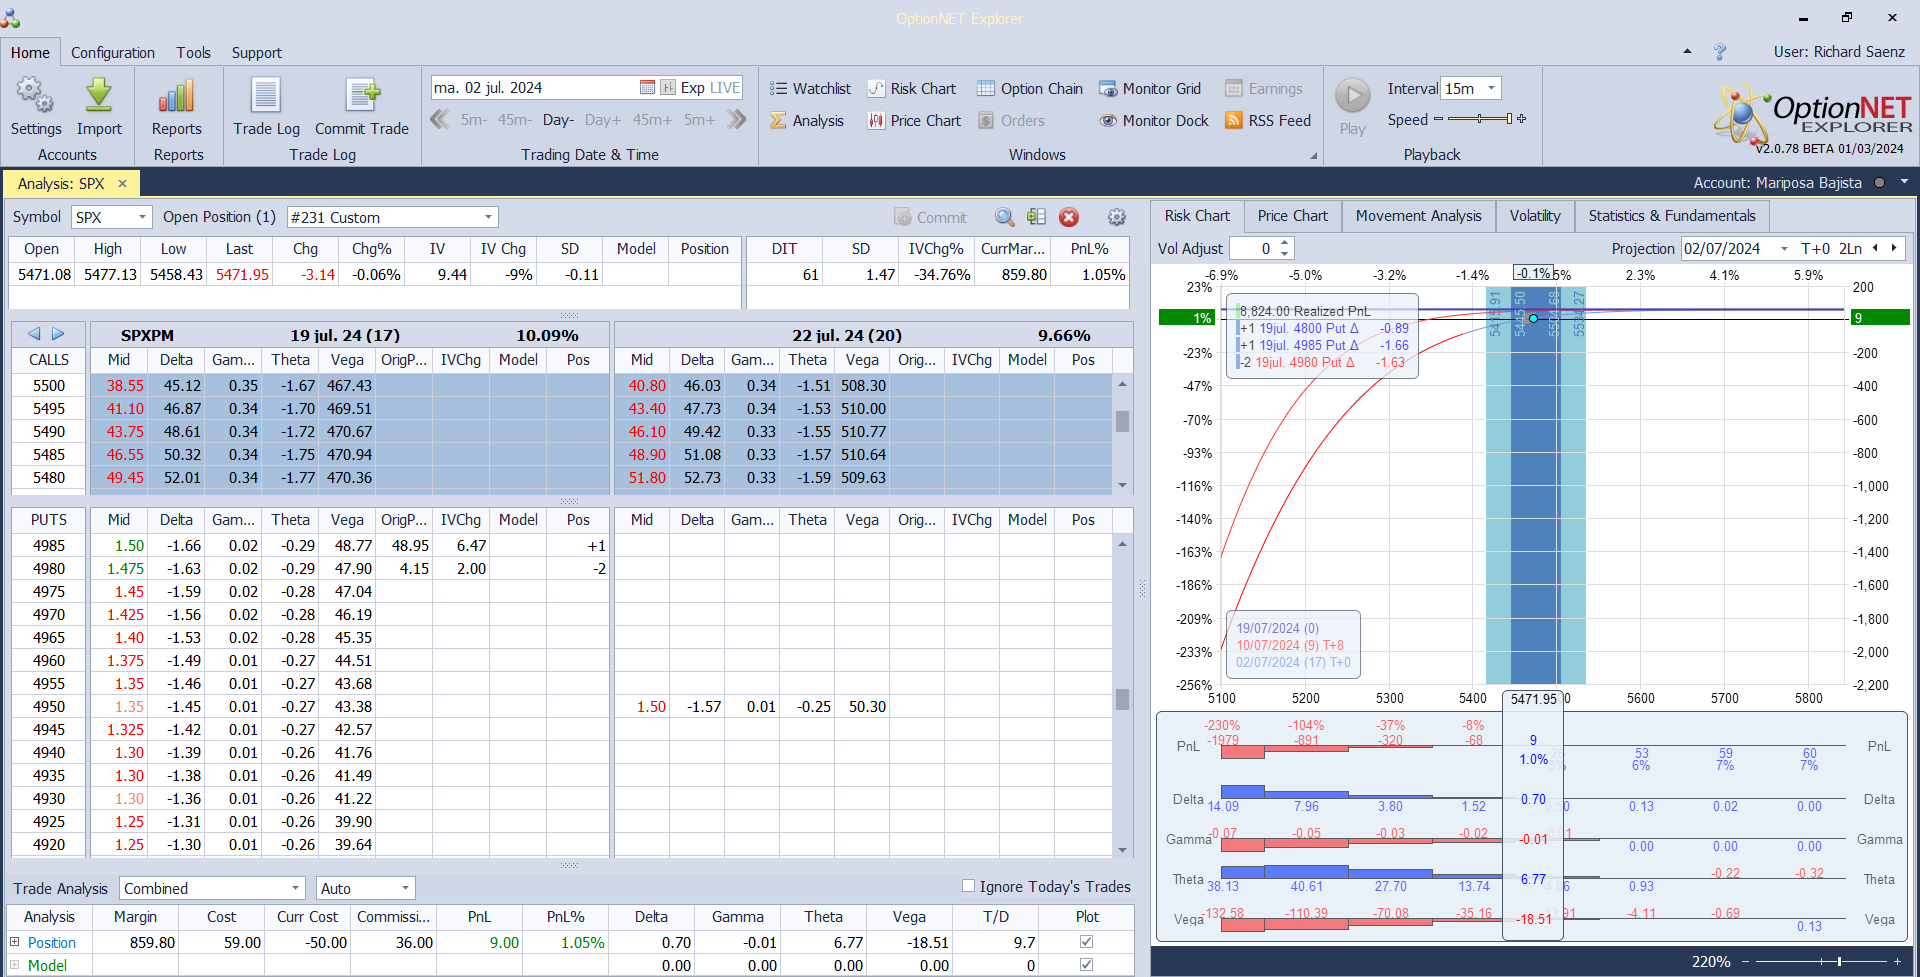Screen dimensions: 1920x977
Task: Click the magnifier icon in position toolbar
Action: click(x=1005, y=217)
